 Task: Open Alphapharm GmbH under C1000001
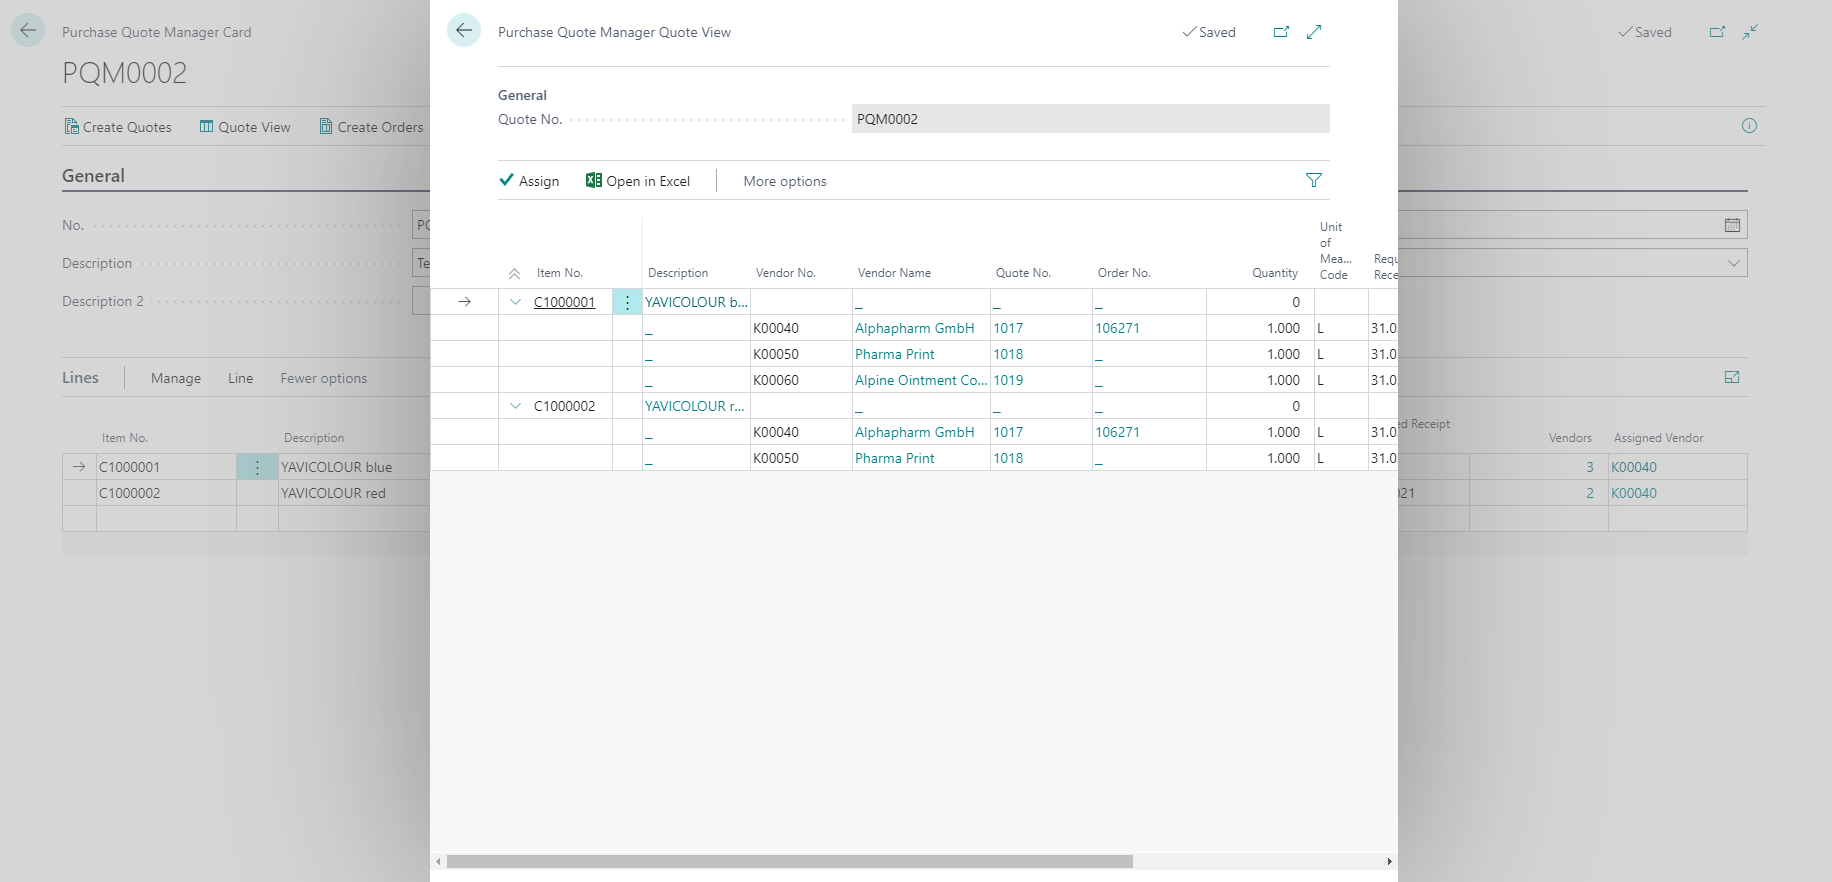coord(914,328)
